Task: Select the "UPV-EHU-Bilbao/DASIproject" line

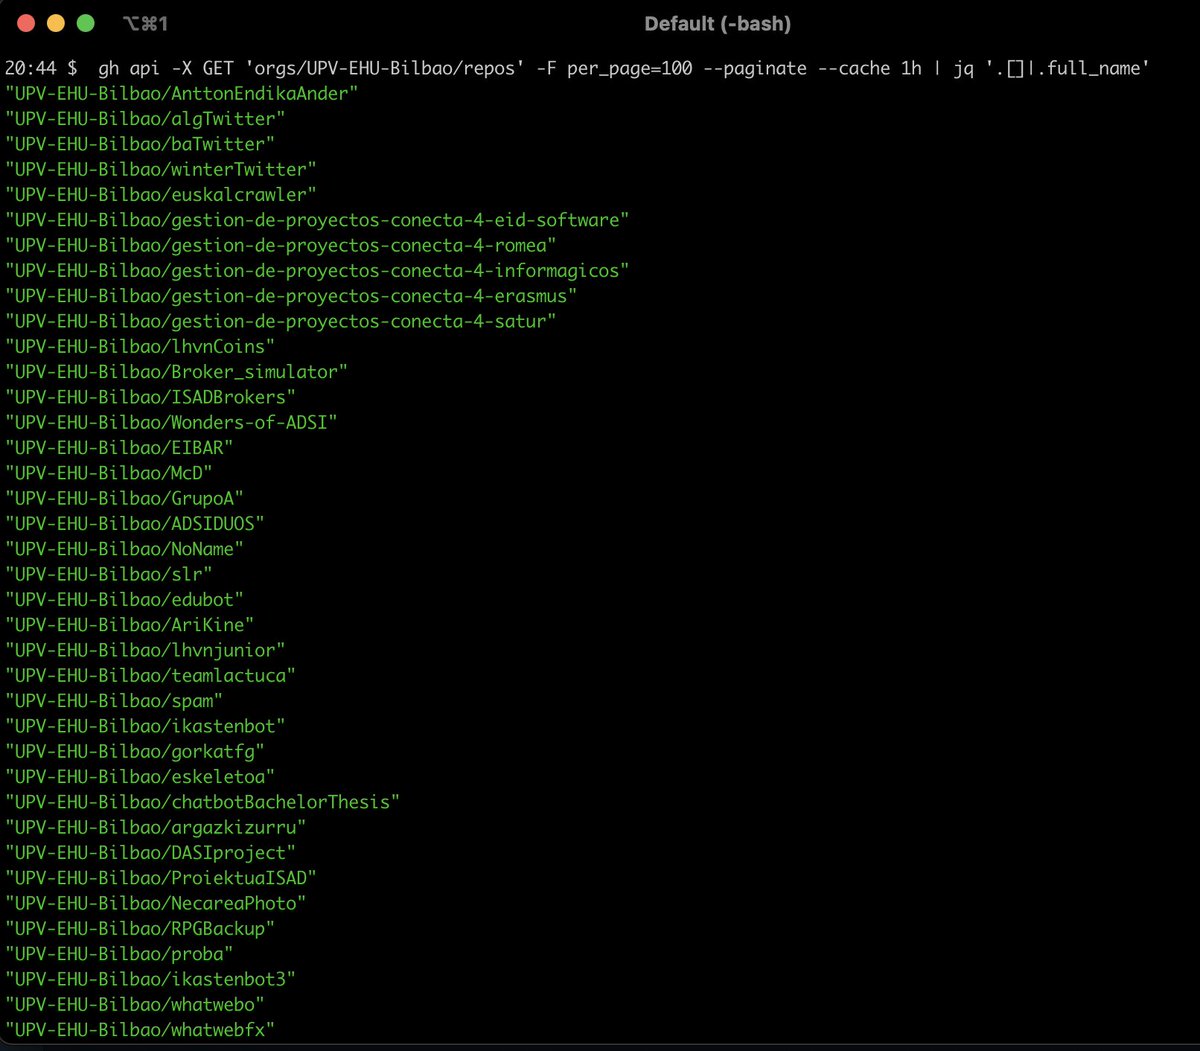Action: pyautogui.click(x=150, y=853)
